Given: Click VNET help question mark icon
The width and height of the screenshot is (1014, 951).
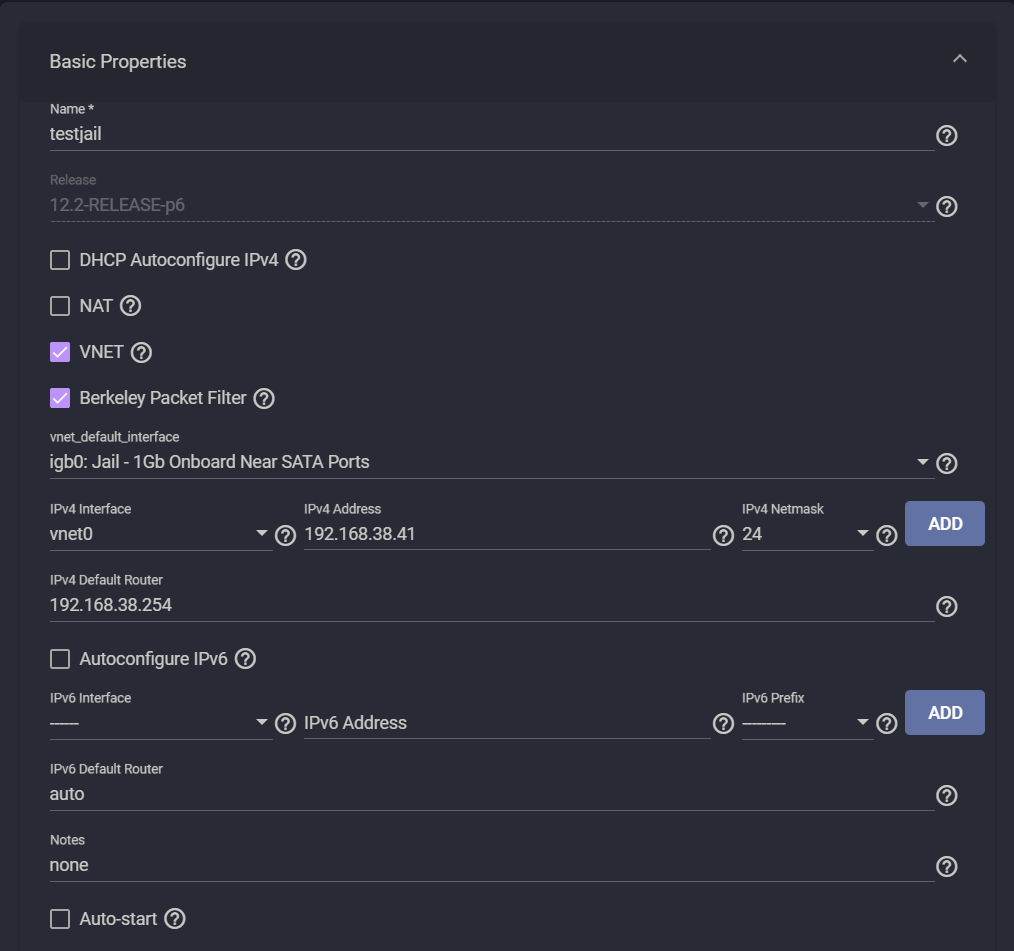Looking at the screenshot, I should click(x=141, y=352).
